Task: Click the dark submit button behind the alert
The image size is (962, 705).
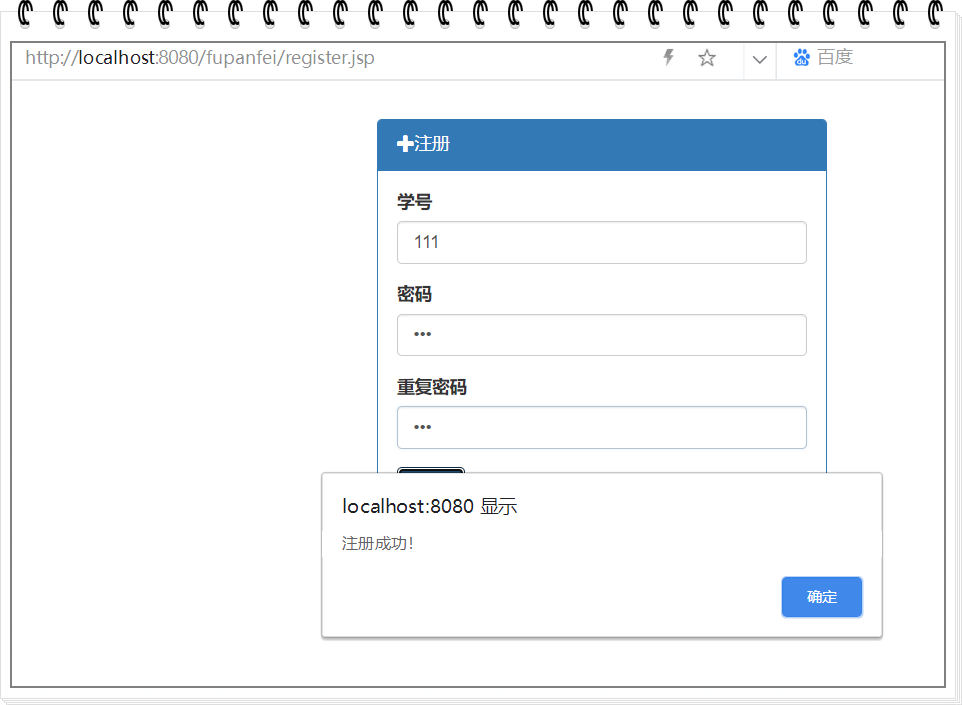Action: (431, 470)
